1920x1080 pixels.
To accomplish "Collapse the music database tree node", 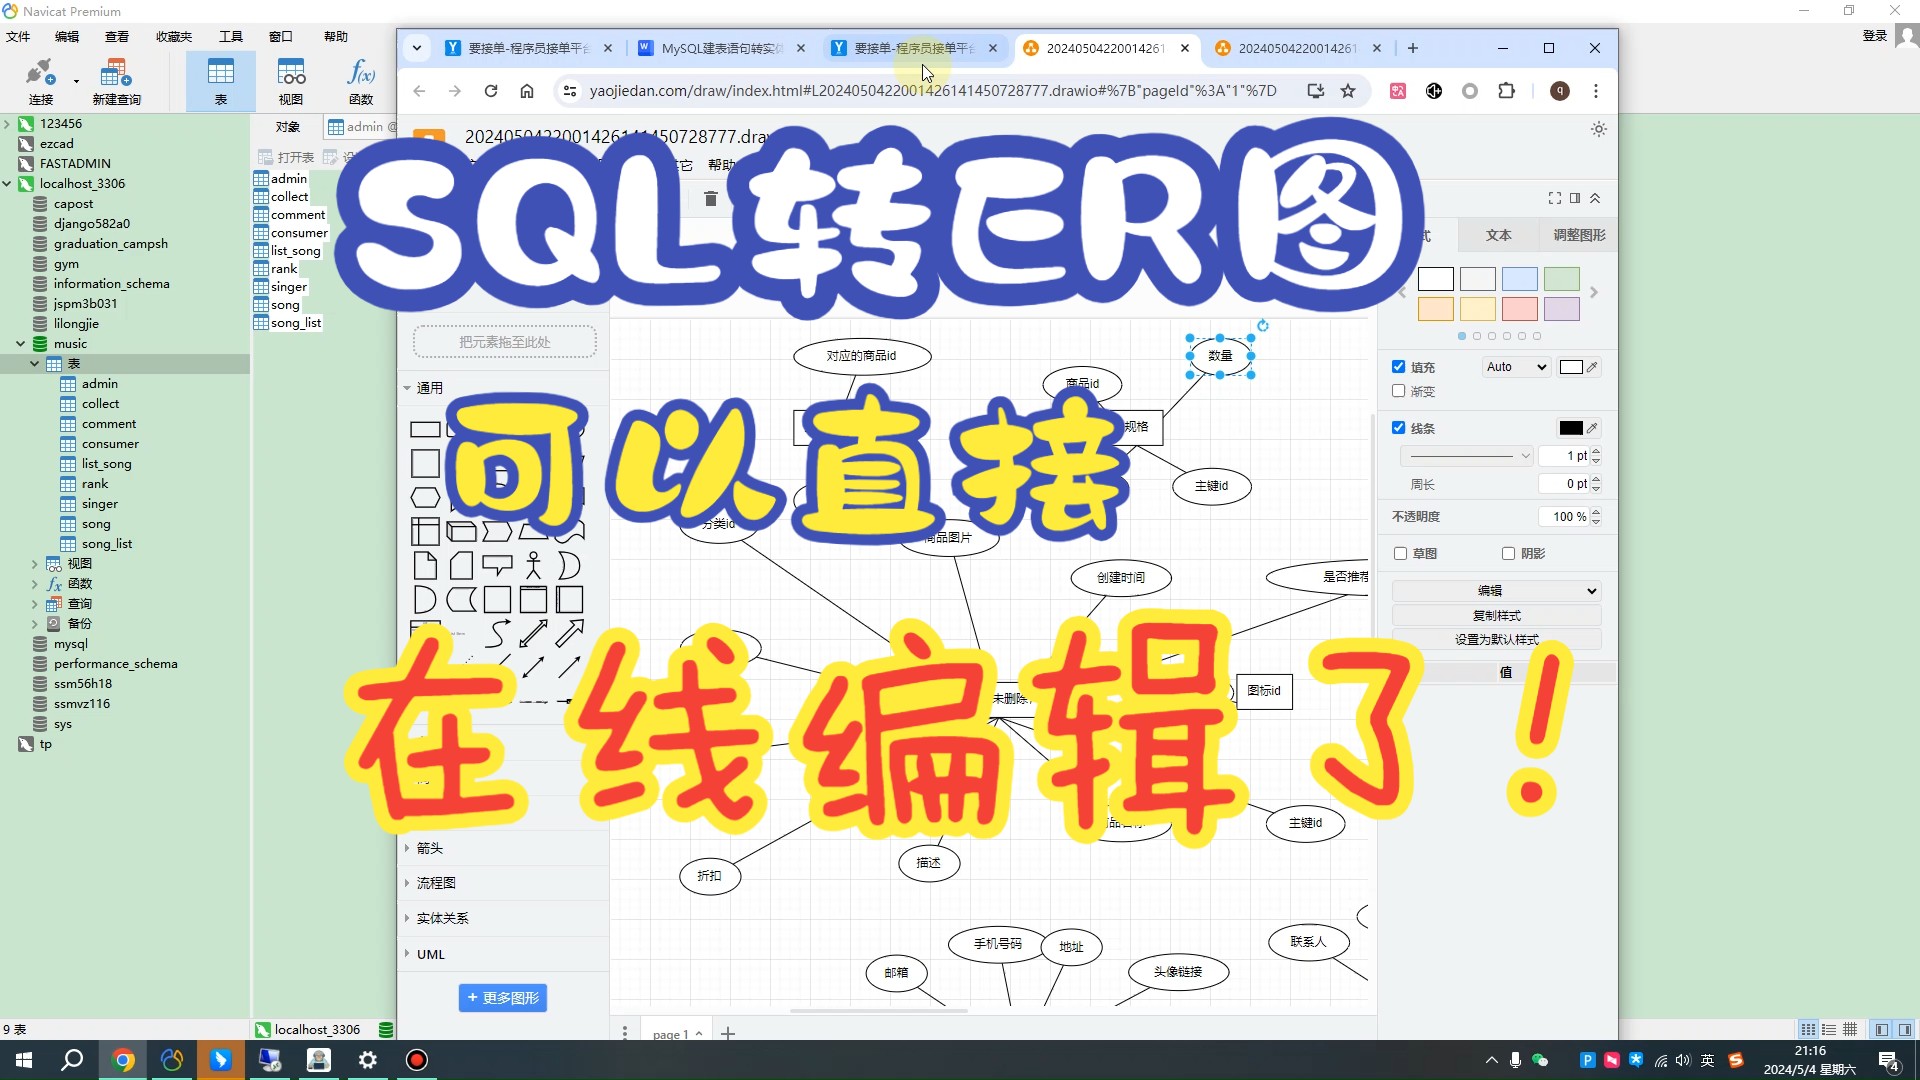I will 20,344.
